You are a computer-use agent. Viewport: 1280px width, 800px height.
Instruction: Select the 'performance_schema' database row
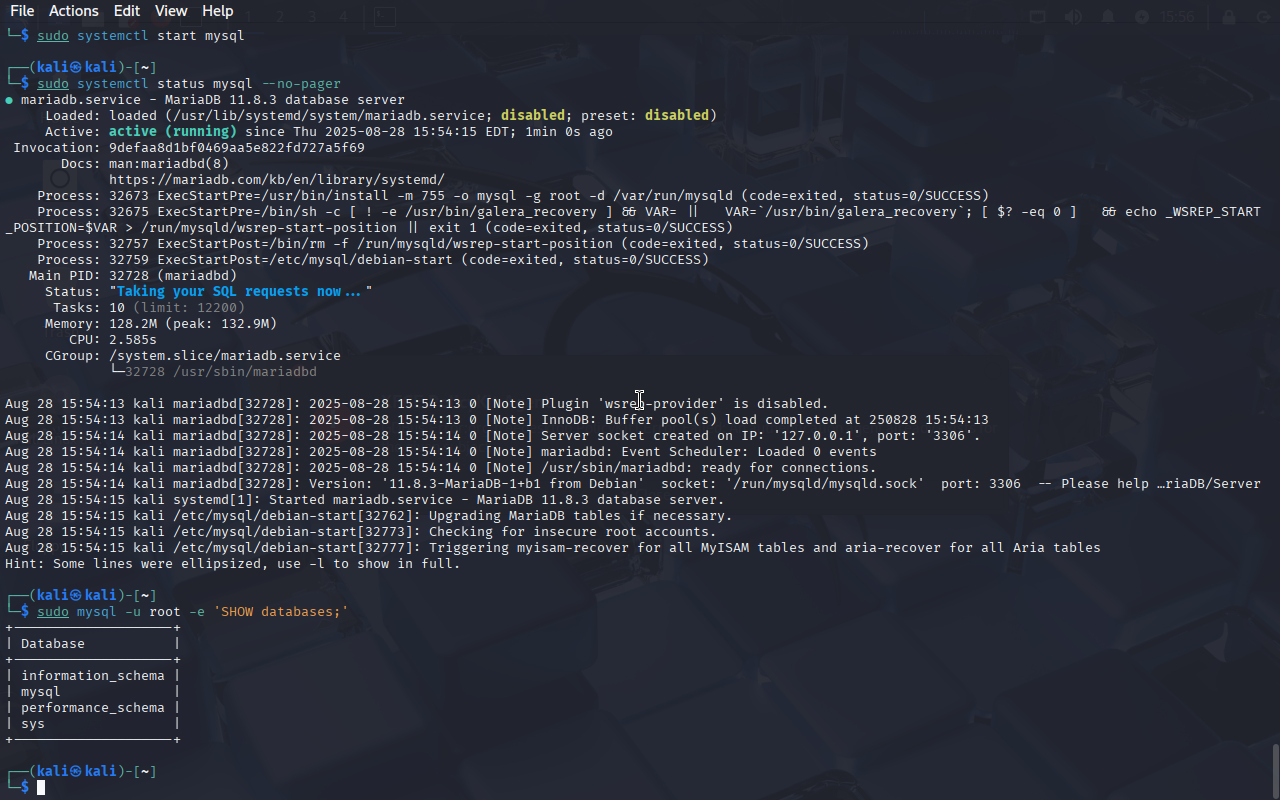click(x=93, y=707)
